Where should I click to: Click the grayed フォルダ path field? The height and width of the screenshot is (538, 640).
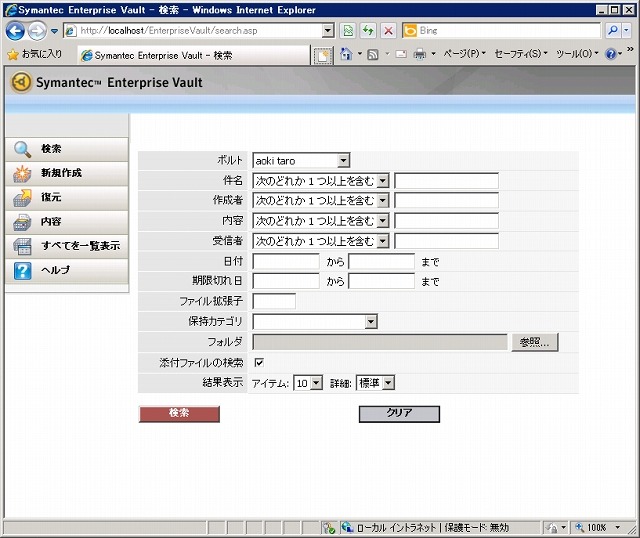[x=380, y=342]
